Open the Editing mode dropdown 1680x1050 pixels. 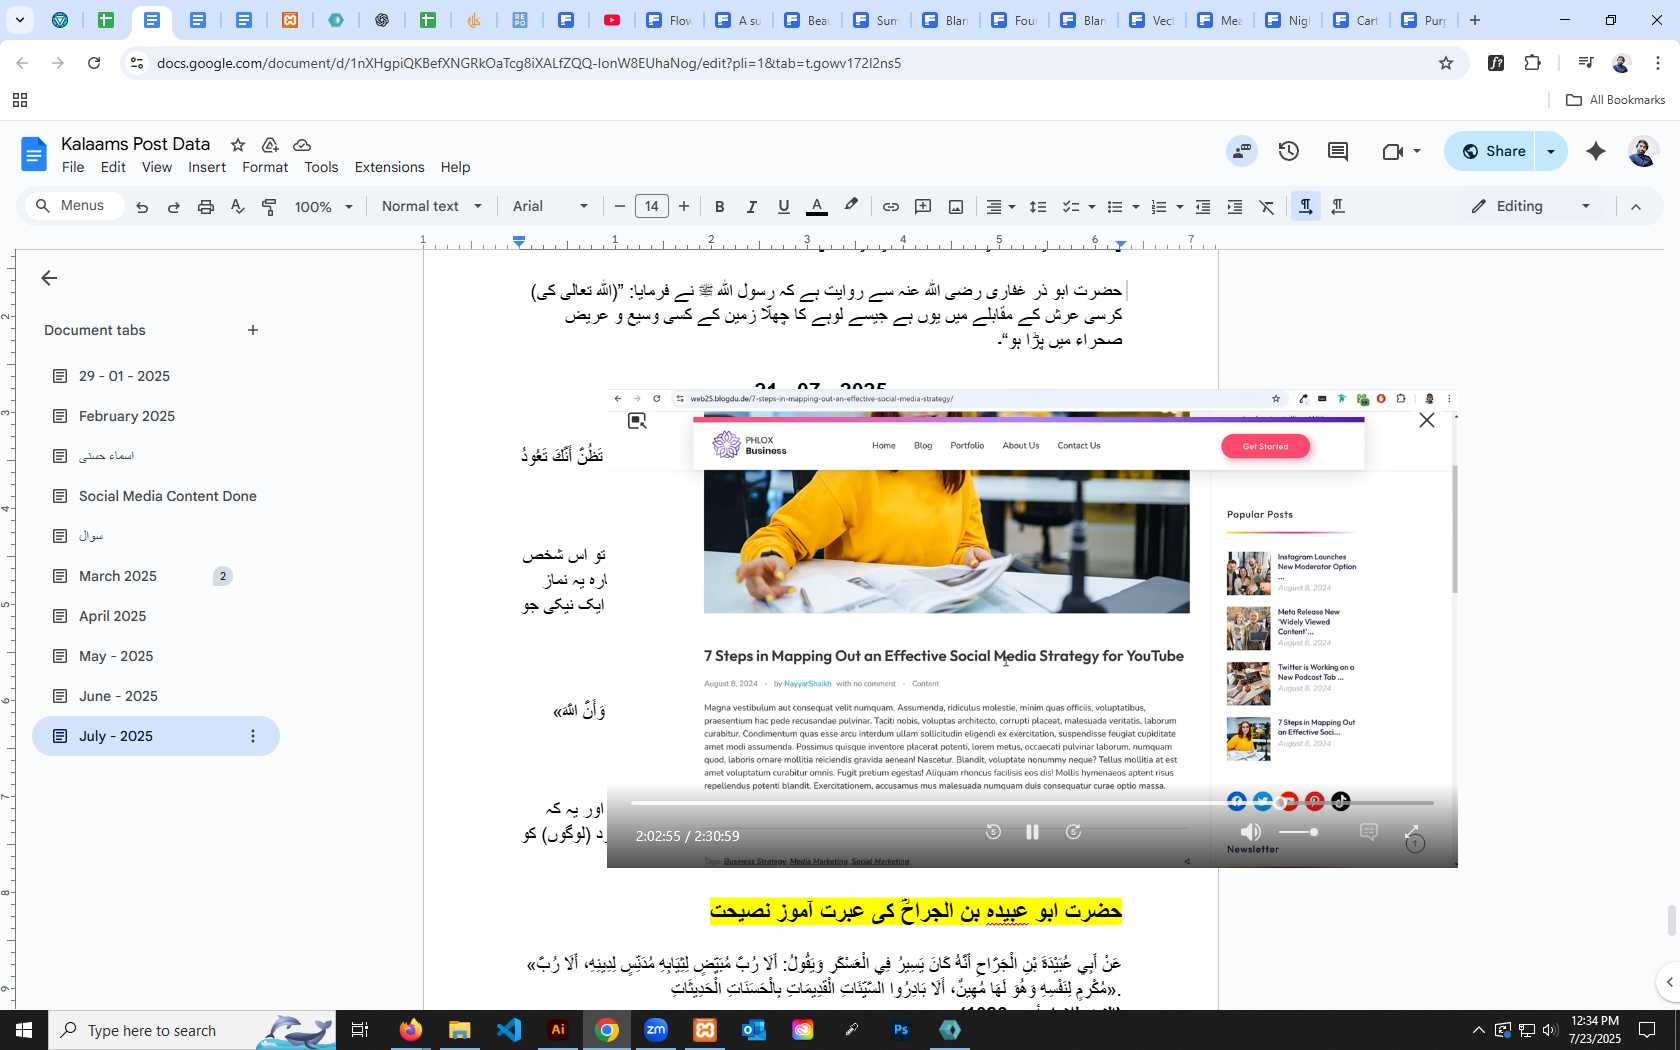click(x=1531, y=207)
